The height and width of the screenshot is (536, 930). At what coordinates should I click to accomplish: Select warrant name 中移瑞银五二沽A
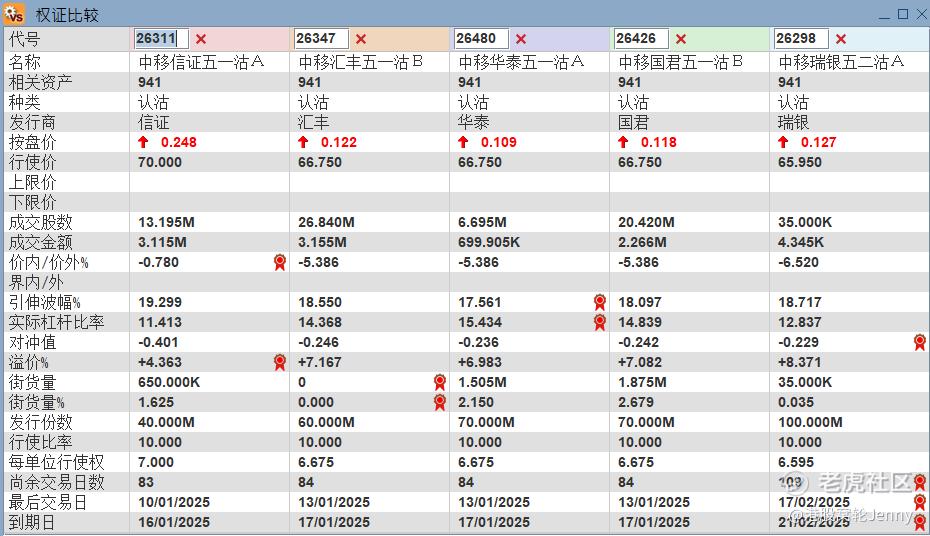pos(841,62)
